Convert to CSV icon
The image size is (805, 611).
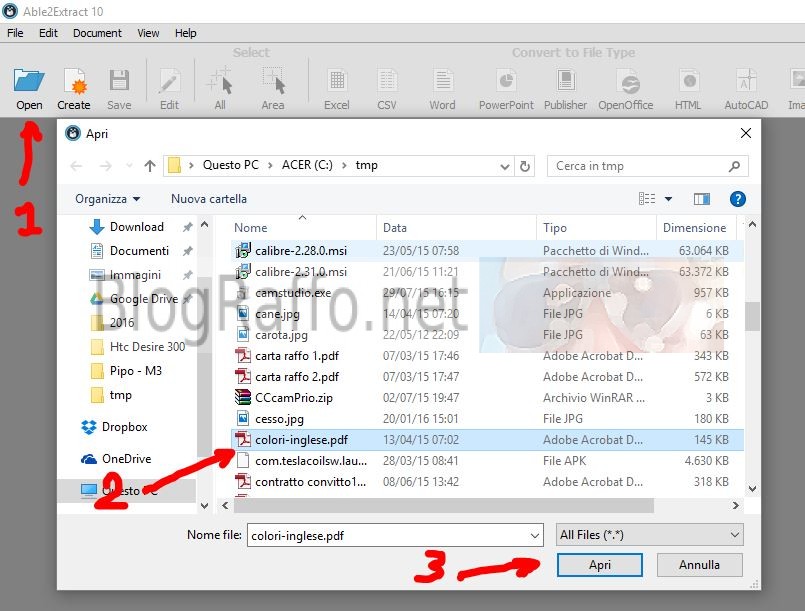[x=387, y=81]
